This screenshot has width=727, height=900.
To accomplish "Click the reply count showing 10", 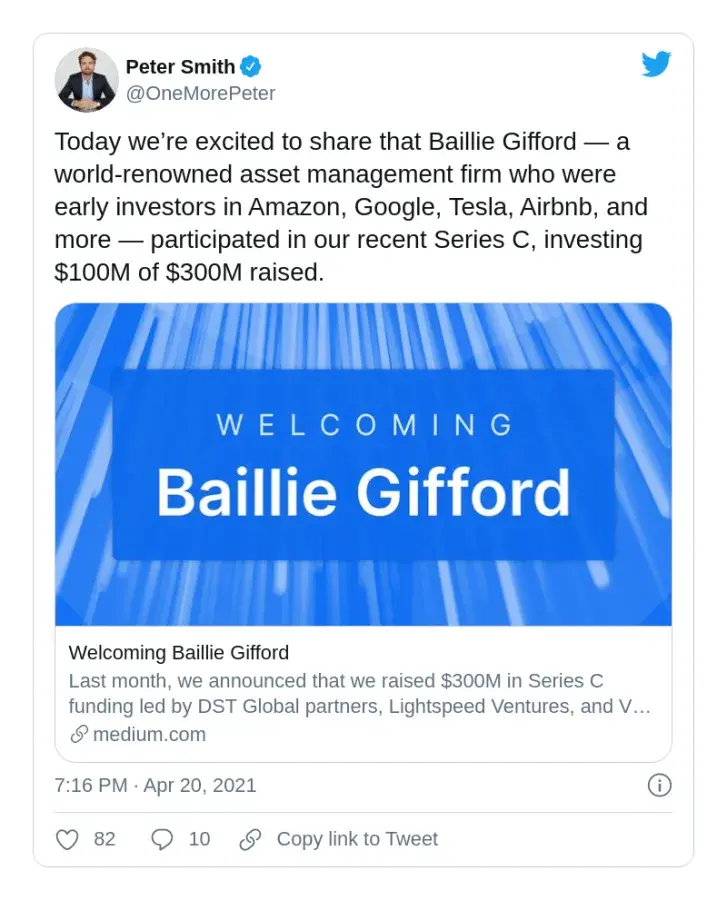I will coord(197,839).
